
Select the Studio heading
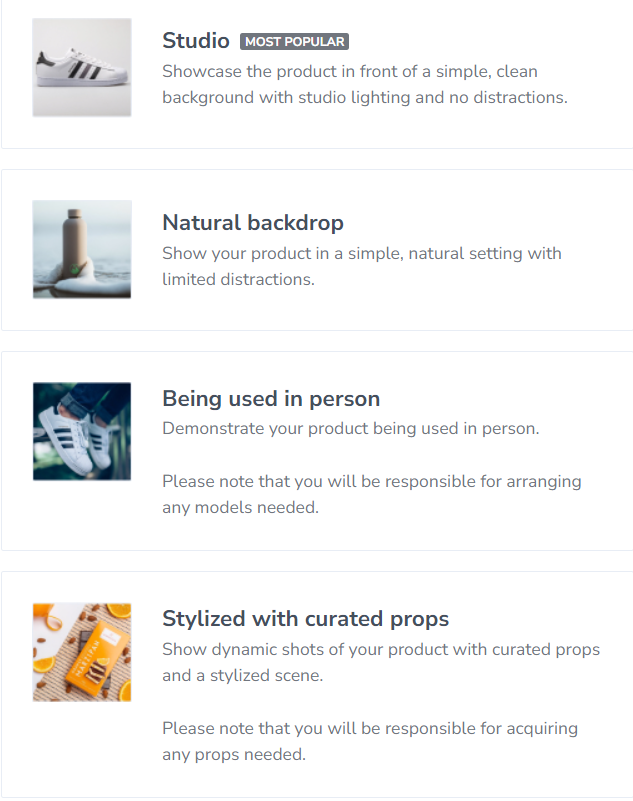tap(196, 41)
